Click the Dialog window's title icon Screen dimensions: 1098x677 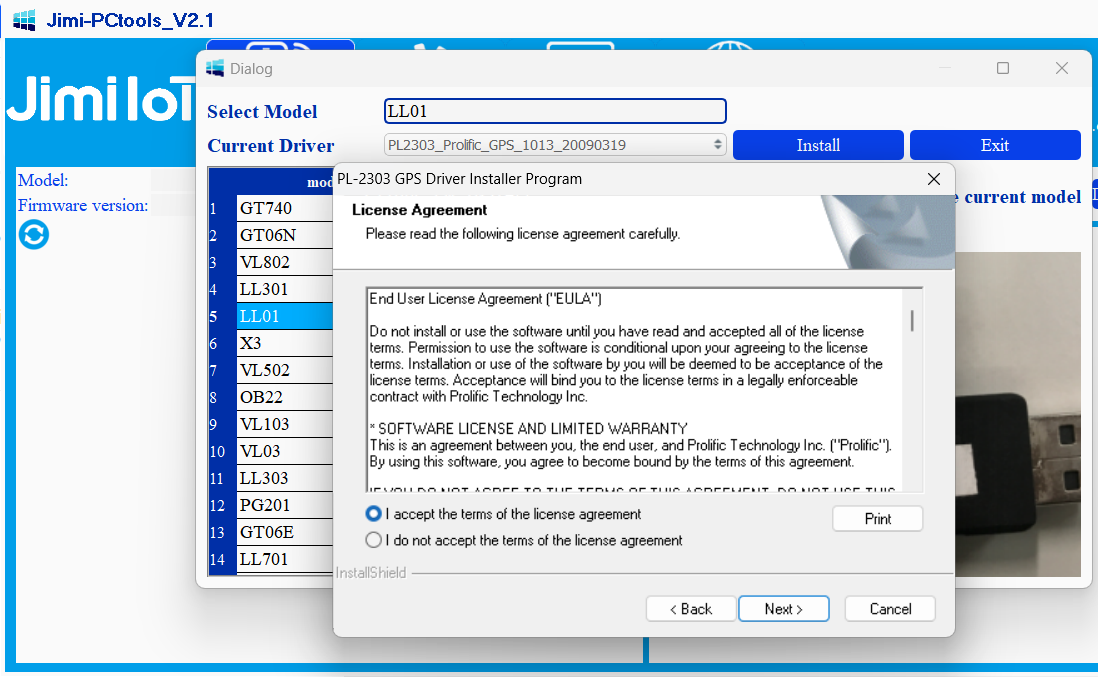[x=215, y=69]
